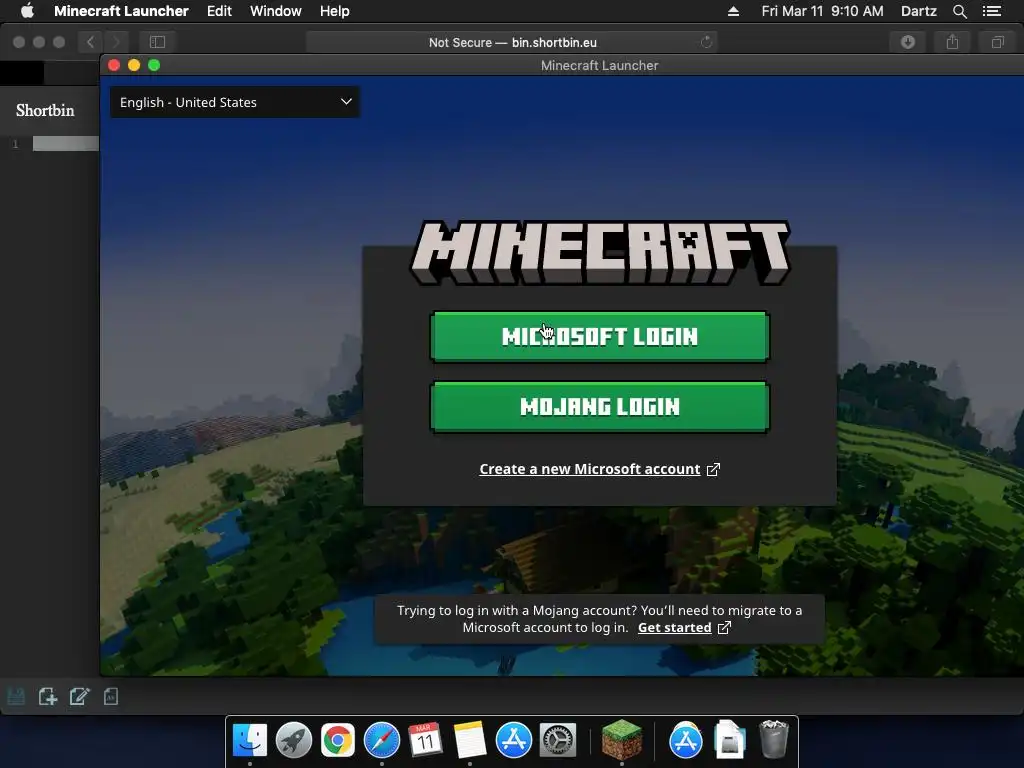Image resolution: width=1024 pixels, height=768 pixels.
Task: Click the raw text icon in Shortbin
Action: [x=110, y=696]
